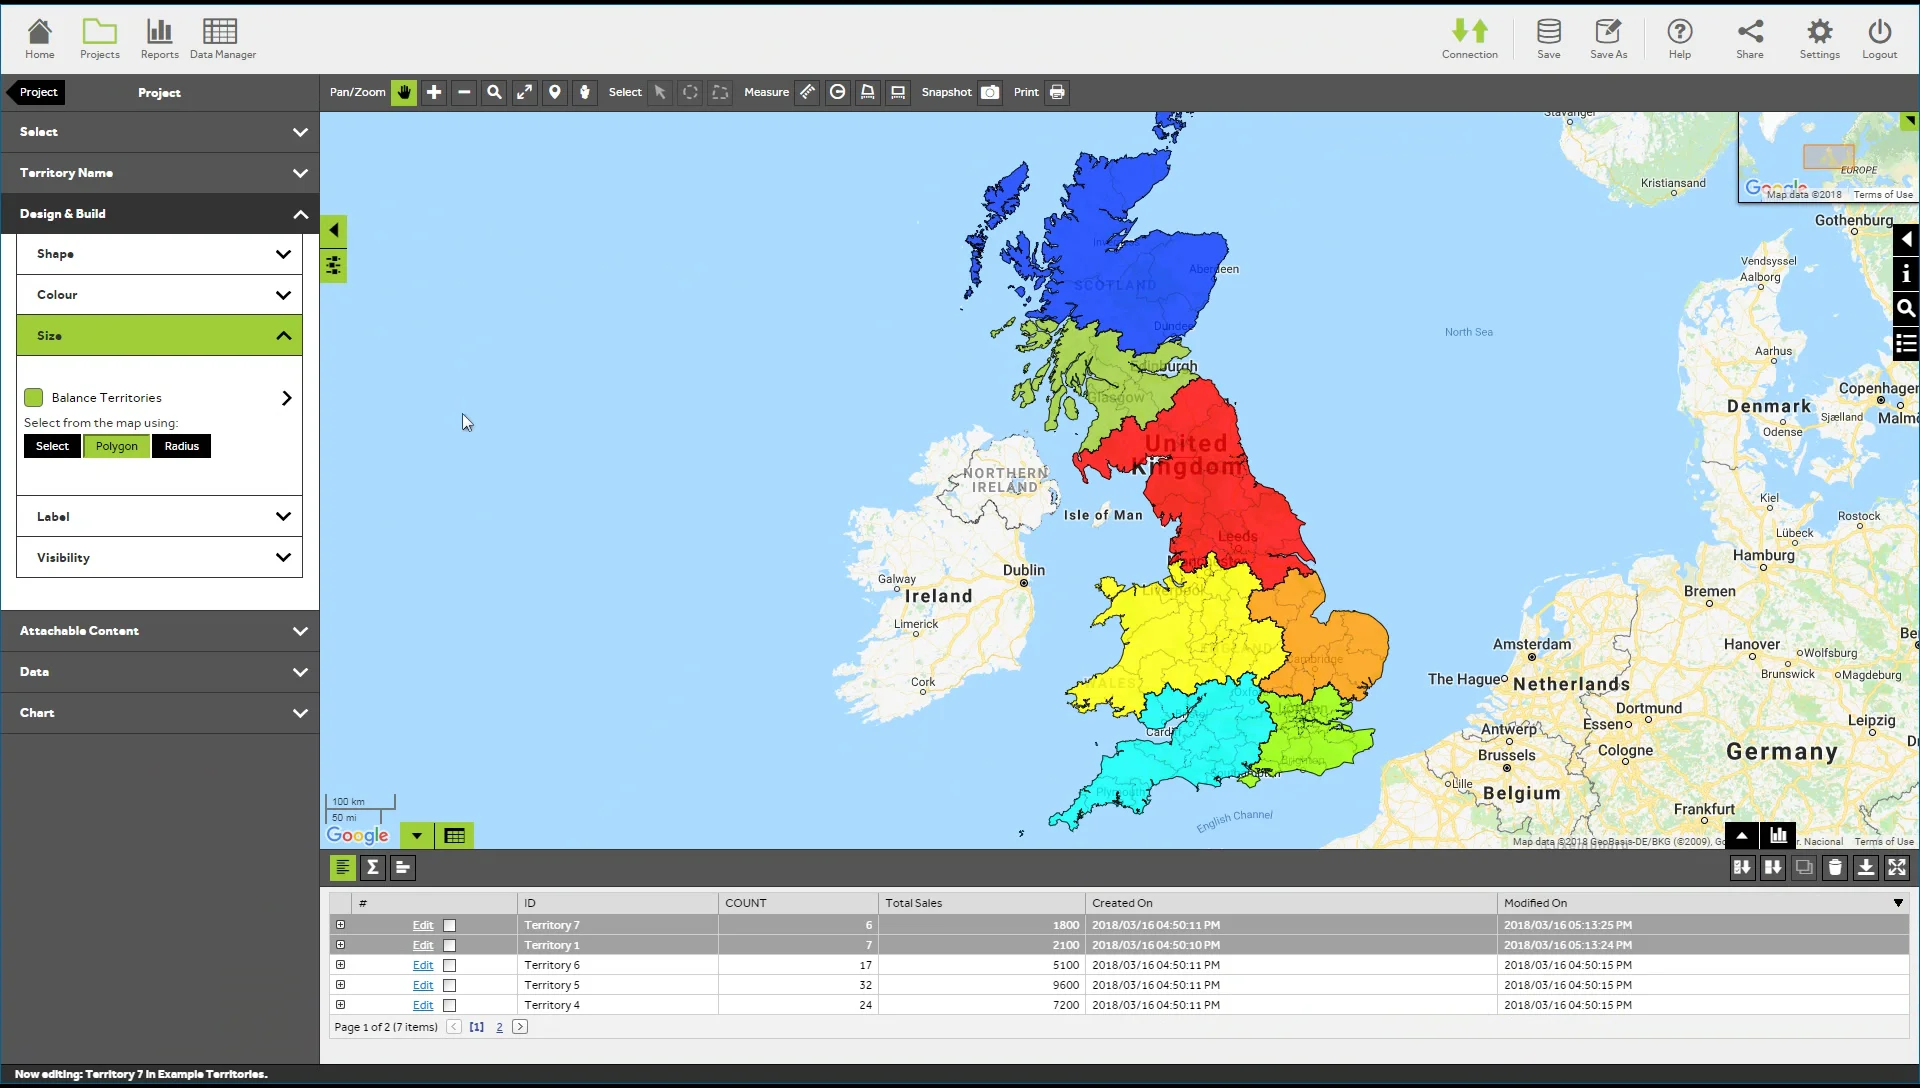The image size is (1920, 1088).
Task: Switch to the Projects view
Action: [x=100, y=38]
